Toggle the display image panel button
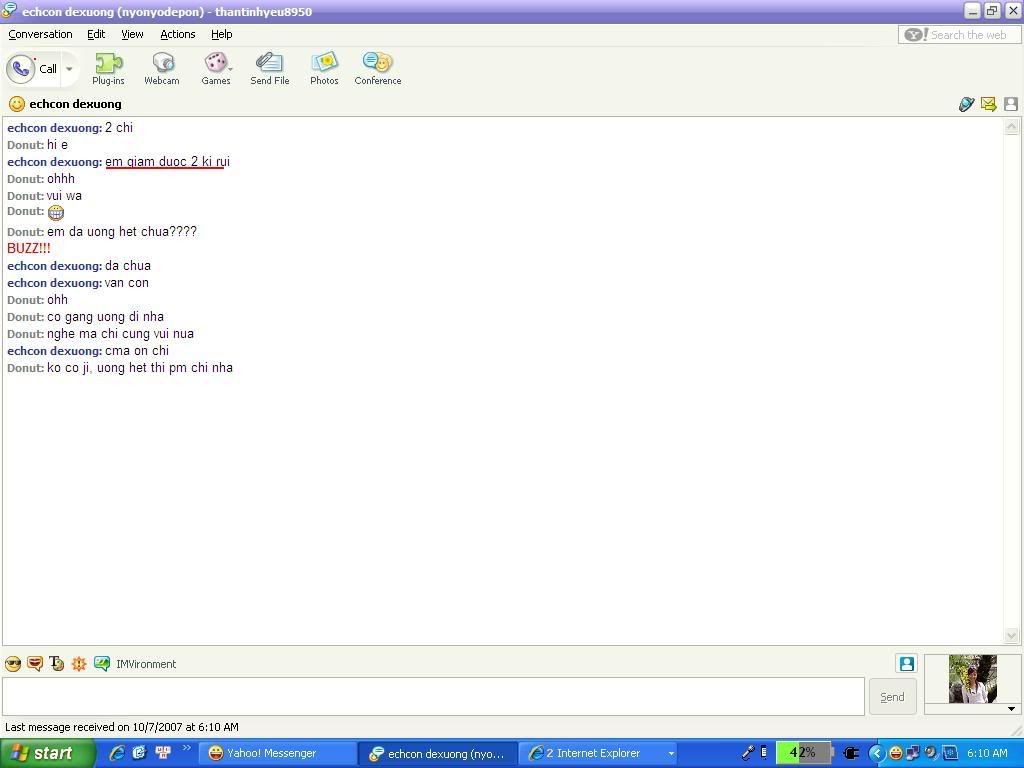This screenshot has width=1024, height=768. click(906, 664)
